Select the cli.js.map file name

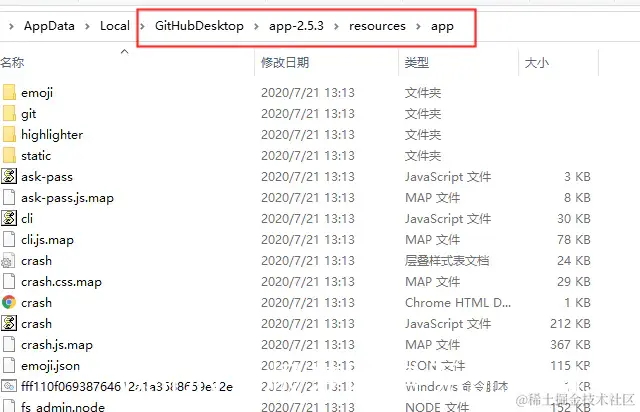click(x=47, y=240)
